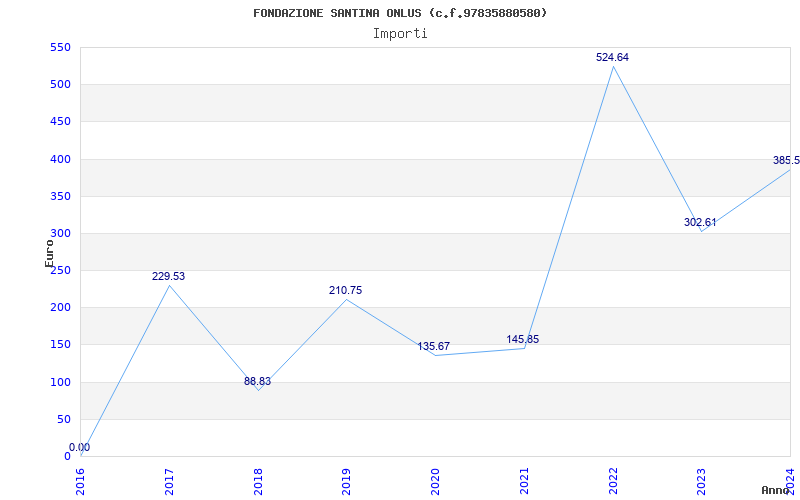Image resolution: width=800 pixels, height=500 pixels.
Task: Click the 500 y-axis tick label
Action: [x=60, y=85]
